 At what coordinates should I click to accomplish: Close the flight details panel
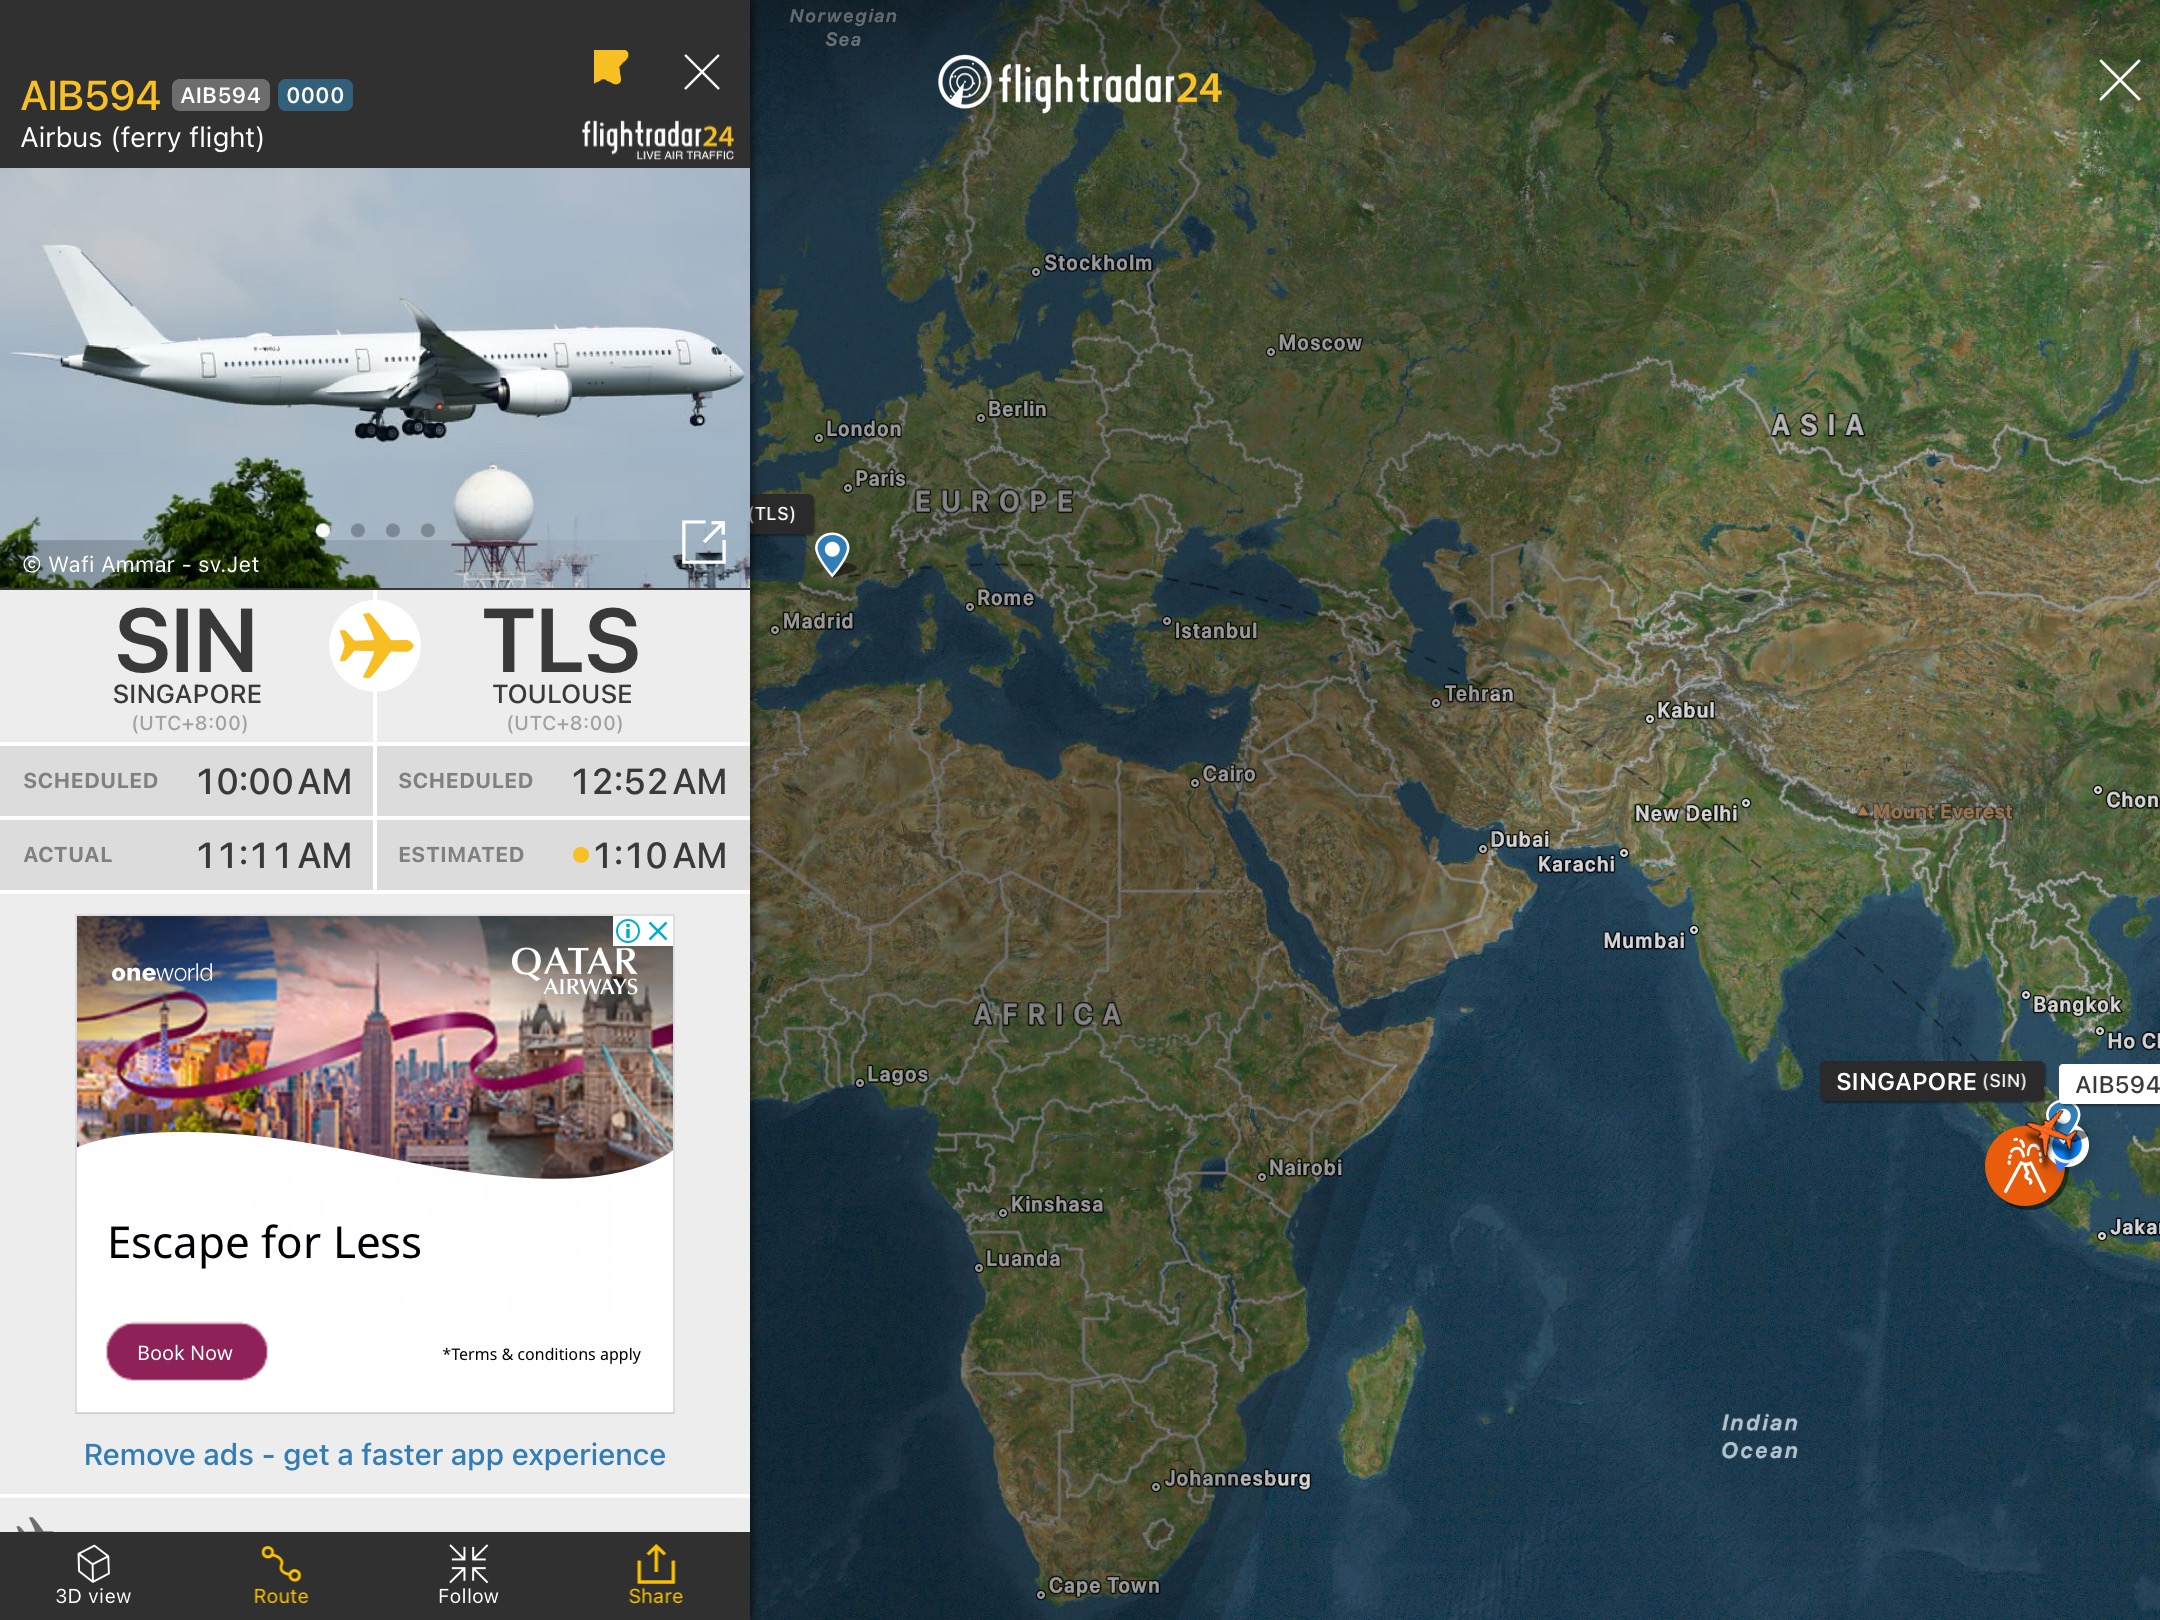tap(702, 72)
